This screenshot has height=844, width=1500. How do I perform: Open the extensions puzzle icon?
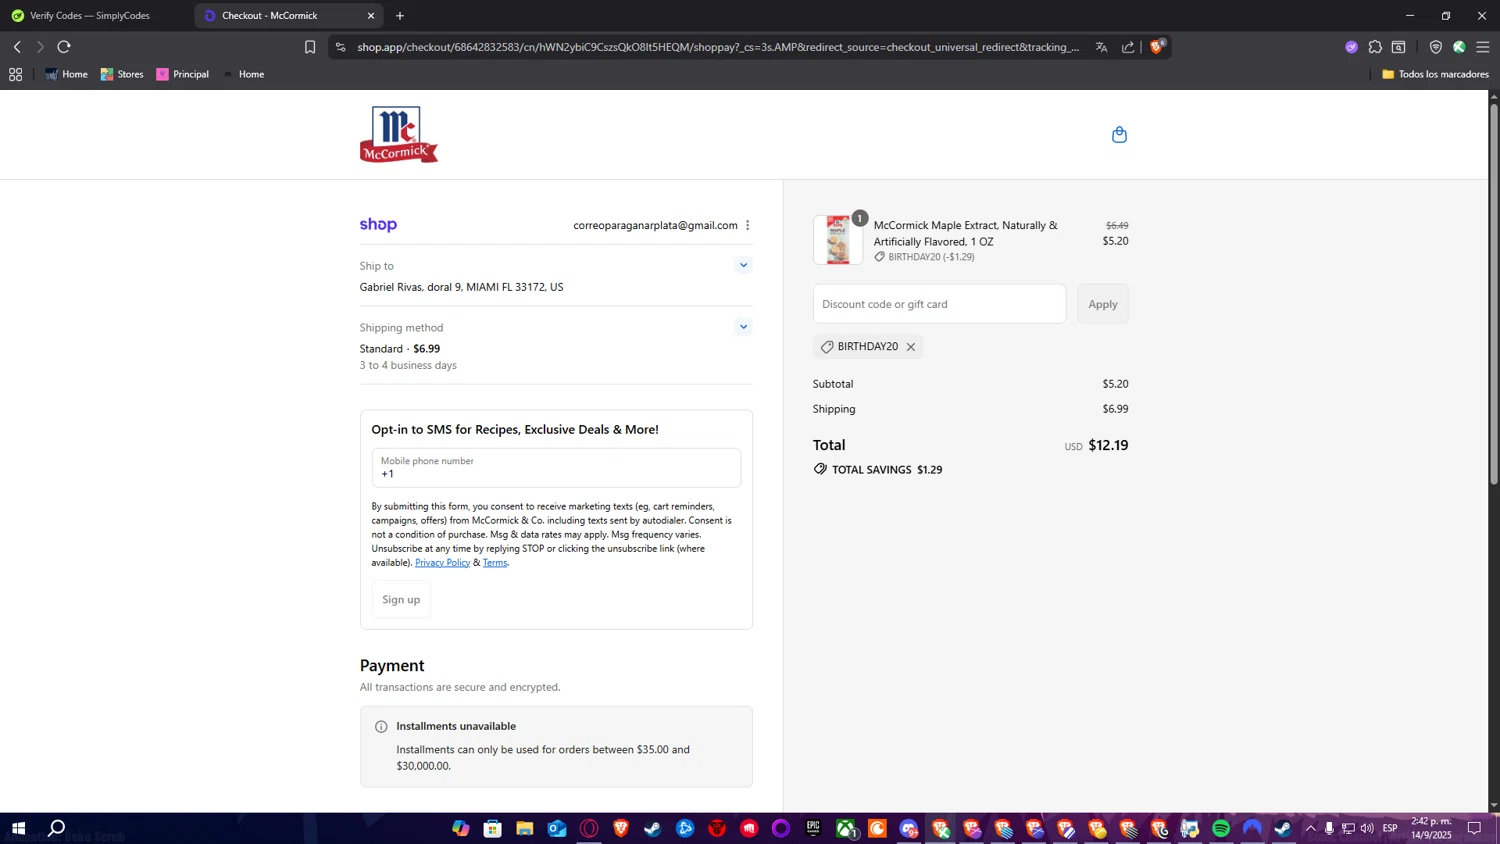(x=1375, y=47)
